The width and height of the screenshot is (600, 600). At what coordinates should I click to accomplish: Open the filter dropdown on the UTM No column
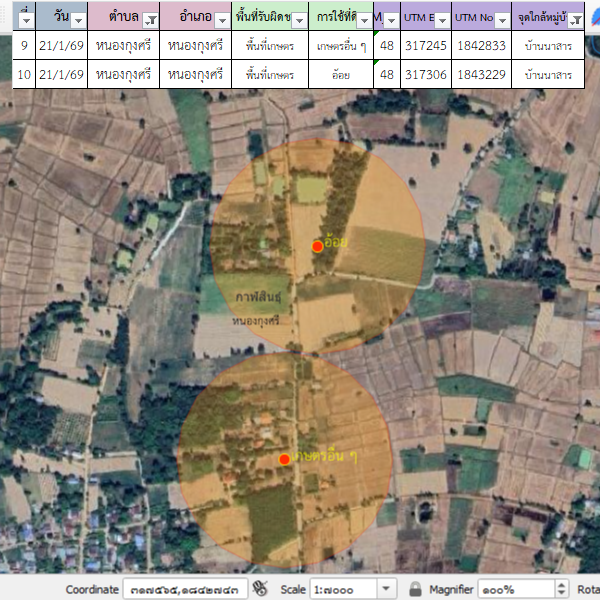[501, 20]
